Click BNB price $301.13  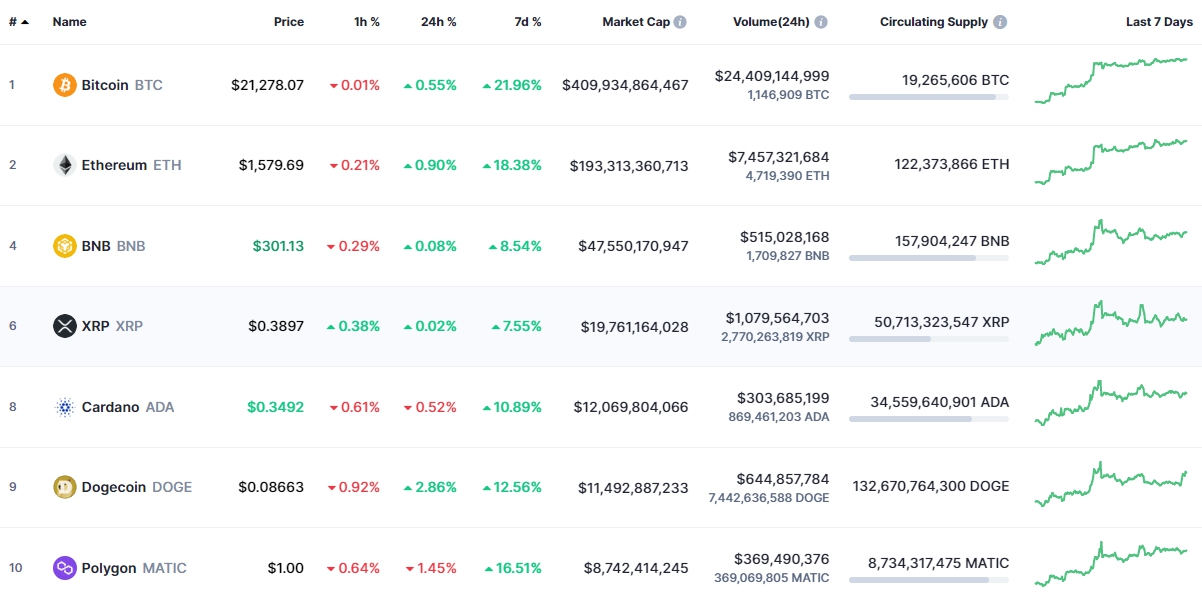pyautogui.click(x=279, y=246)
